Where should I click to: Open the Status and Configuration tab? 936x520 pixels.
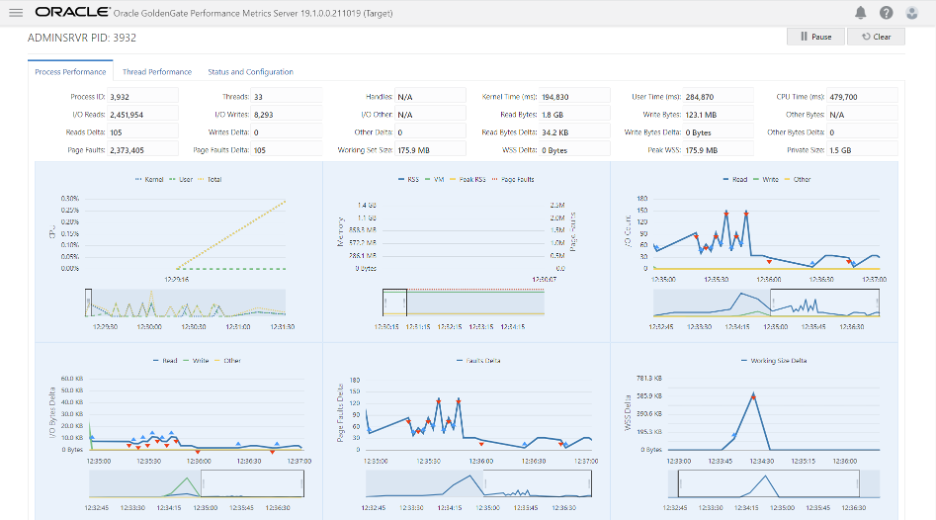[250, 72]
